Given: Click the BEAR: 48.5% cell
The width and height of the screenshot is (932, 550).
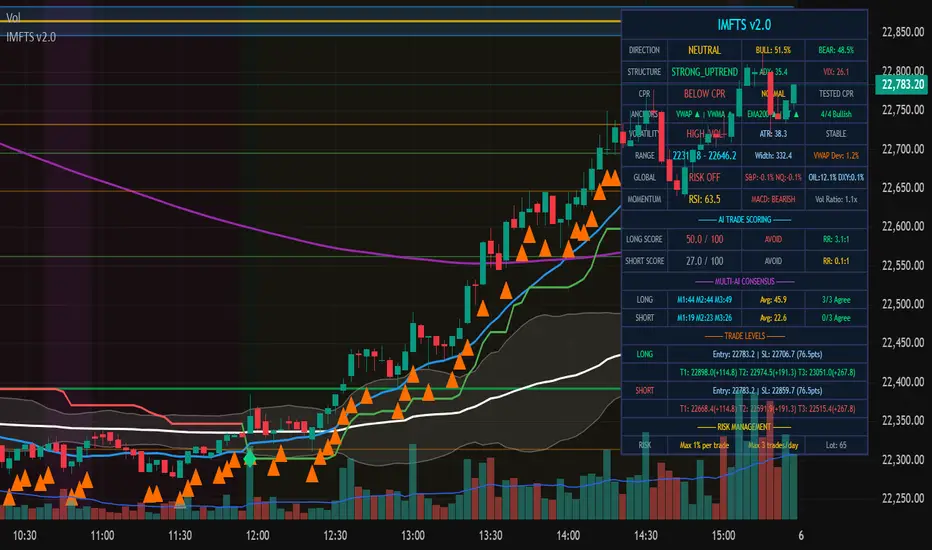Looking at the screenshot, I should click(x=836, y=51).
